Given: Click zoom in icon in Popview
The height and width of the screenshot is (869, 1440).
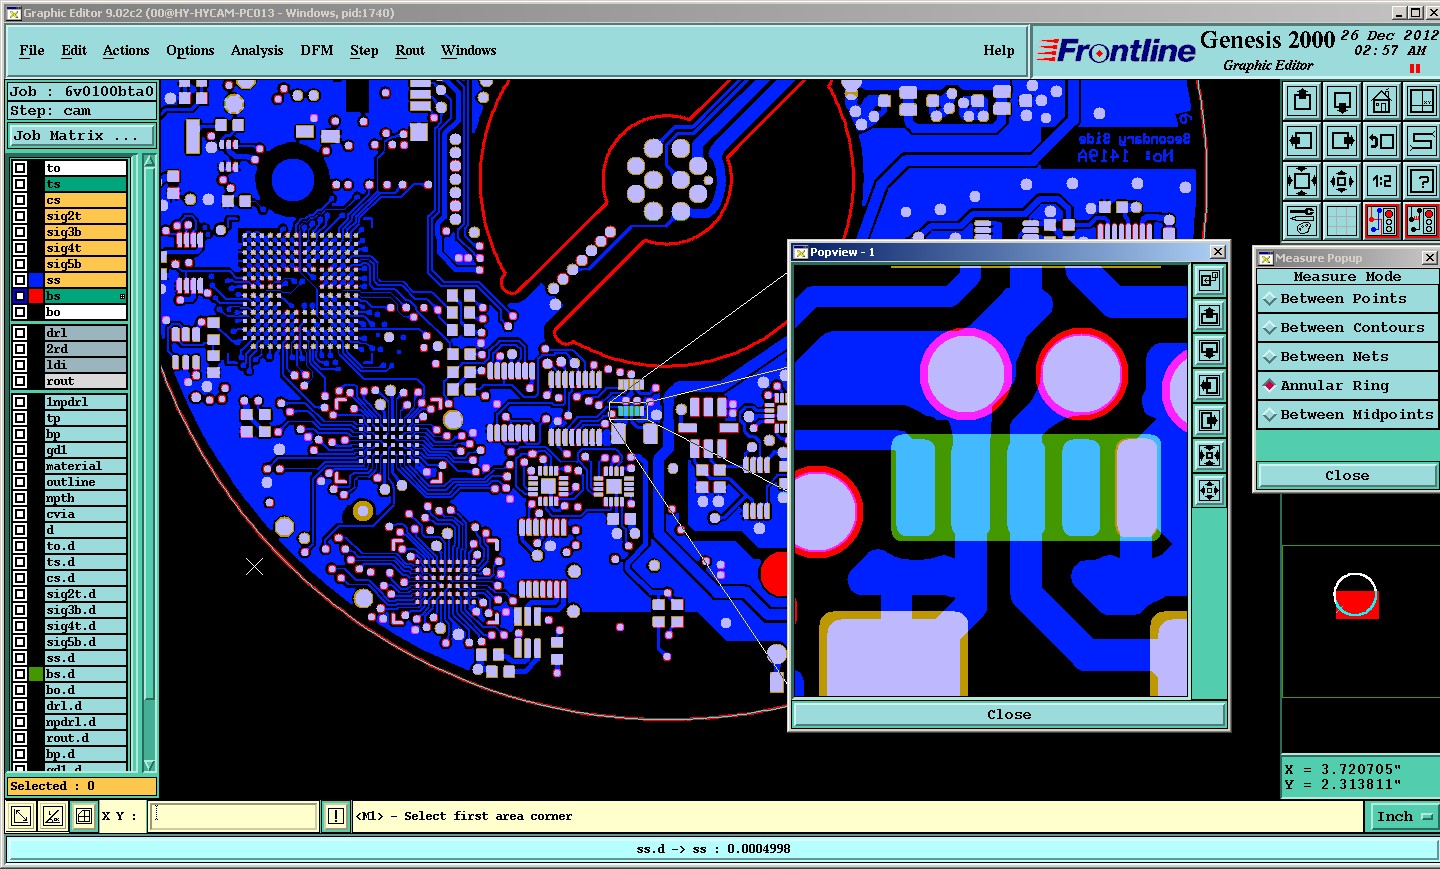Looking at the screenshot, I should click(x=1210, y=456).
